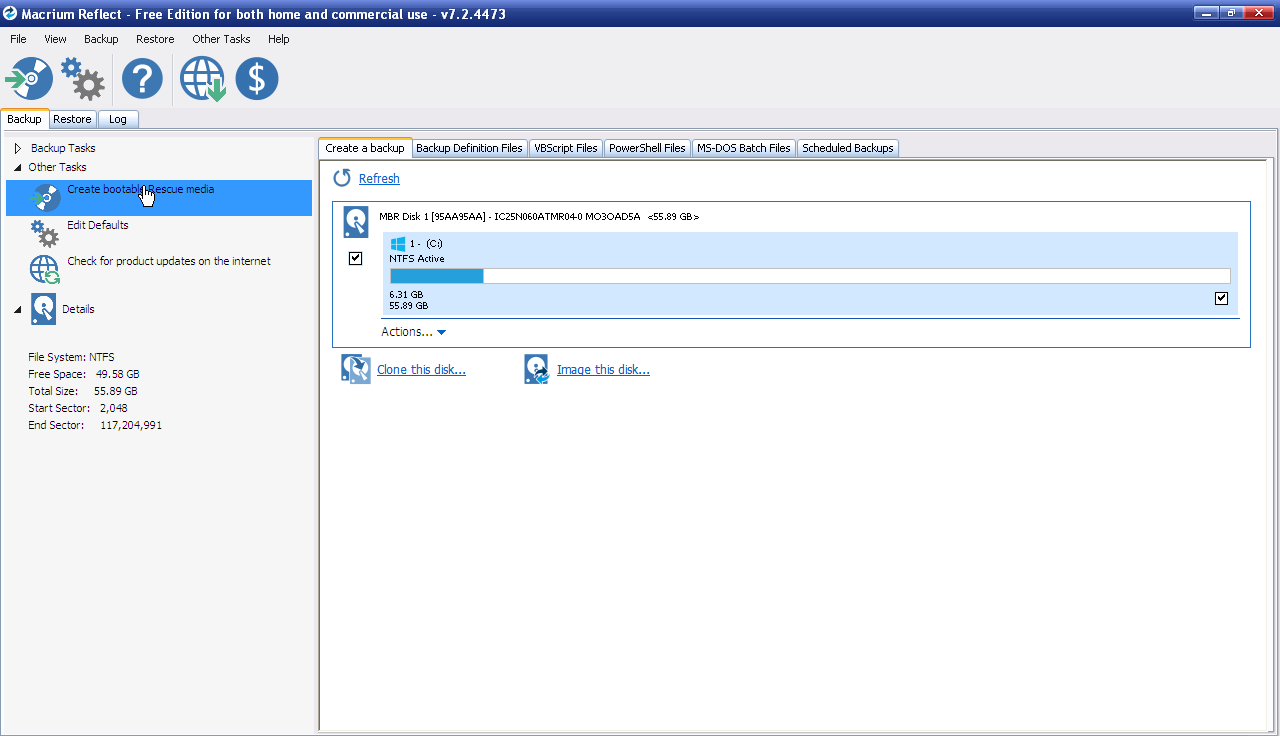Click the MBR Disk 1 hard drive icon
The image size is (1280, 736).
[x=356, y=222]
